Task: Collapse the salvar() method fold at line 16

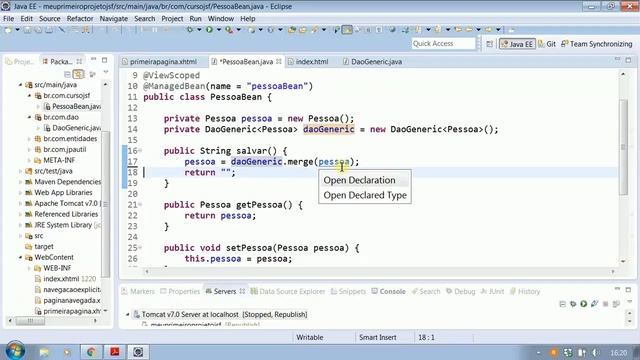Action: [x=140, y=151]
